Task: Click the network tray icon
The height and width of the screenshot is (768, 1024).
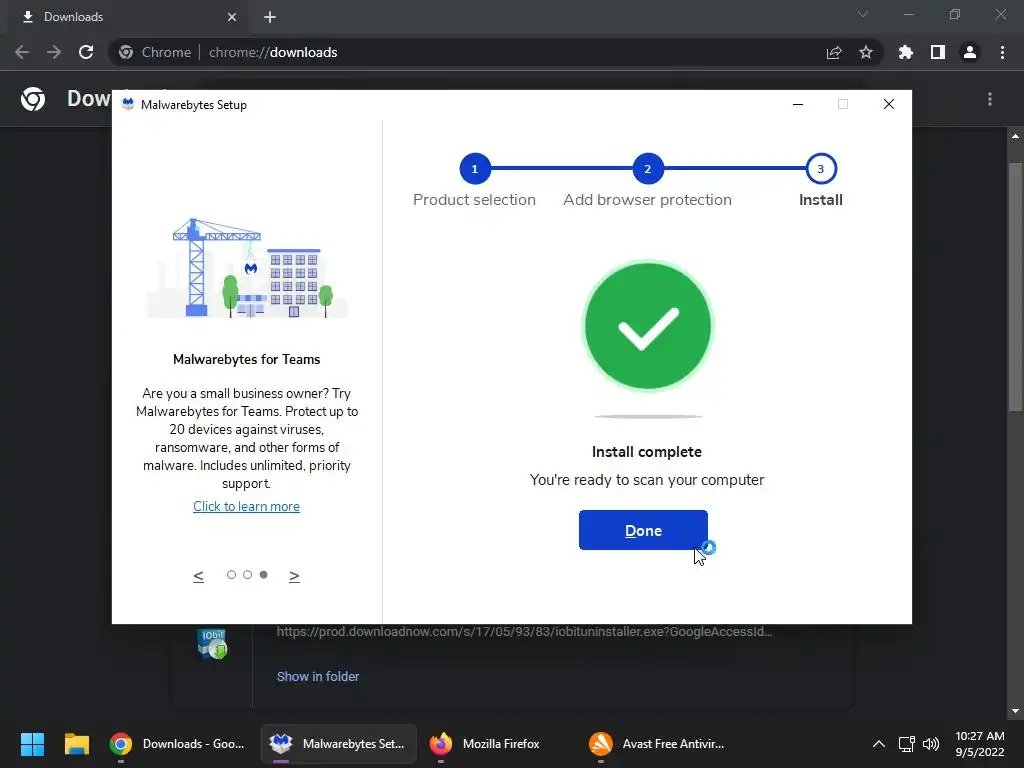Action: 906,744
